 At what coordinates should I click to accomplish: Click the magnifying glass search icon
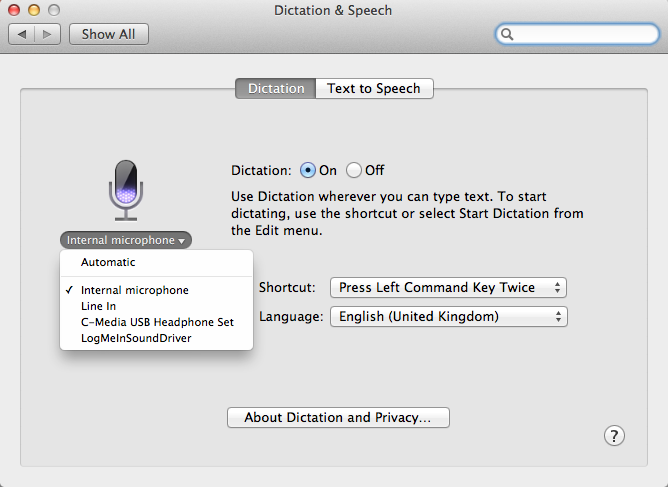pyautogui.click(x=508, y=34)
